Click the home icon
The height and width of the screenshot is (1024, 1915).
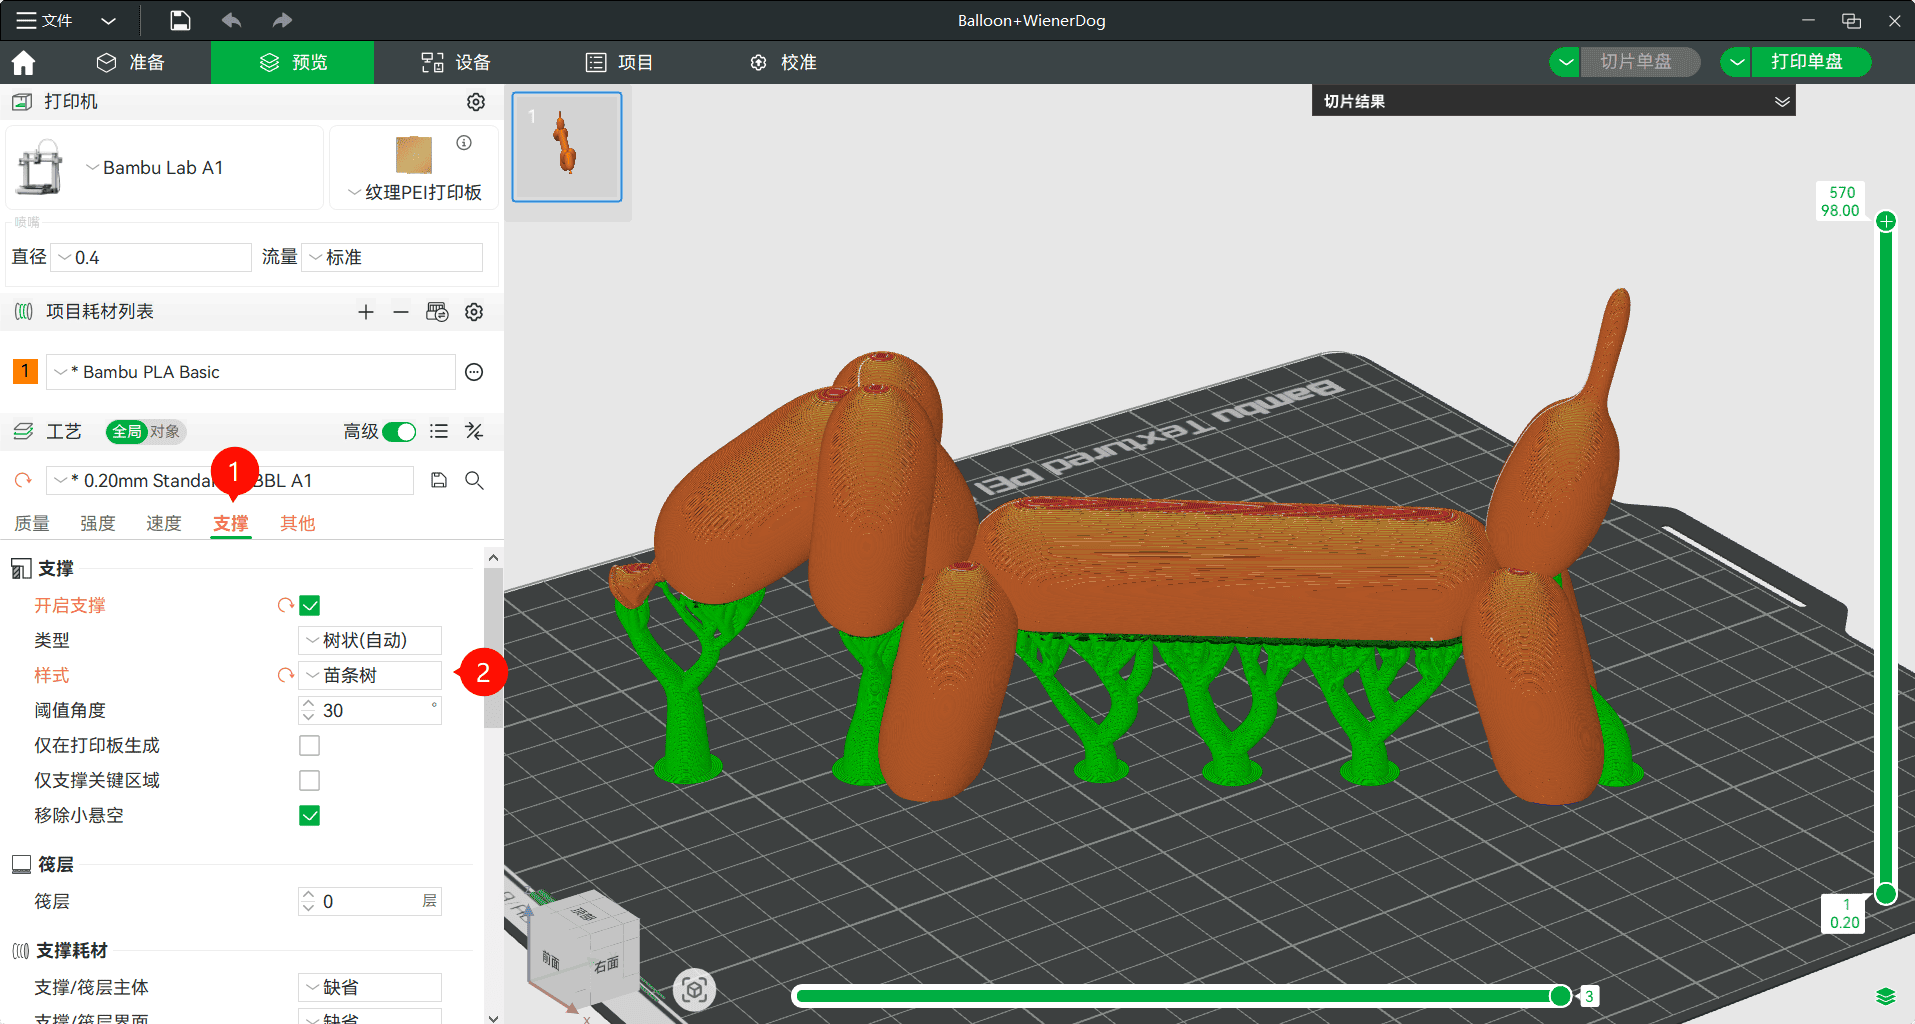pos(23,63)
